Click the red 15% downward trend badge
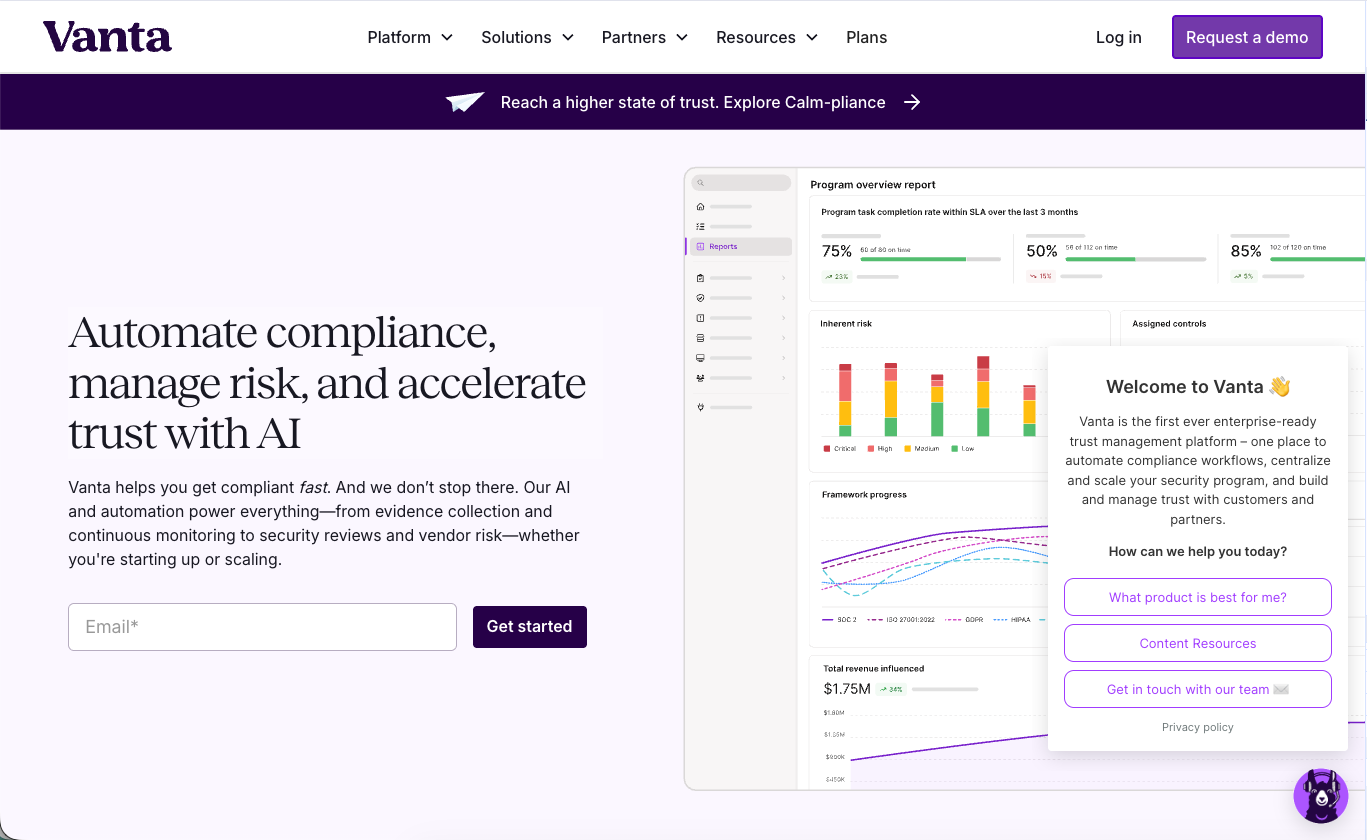This screenshot has width=1367, height=840. 1041,277
